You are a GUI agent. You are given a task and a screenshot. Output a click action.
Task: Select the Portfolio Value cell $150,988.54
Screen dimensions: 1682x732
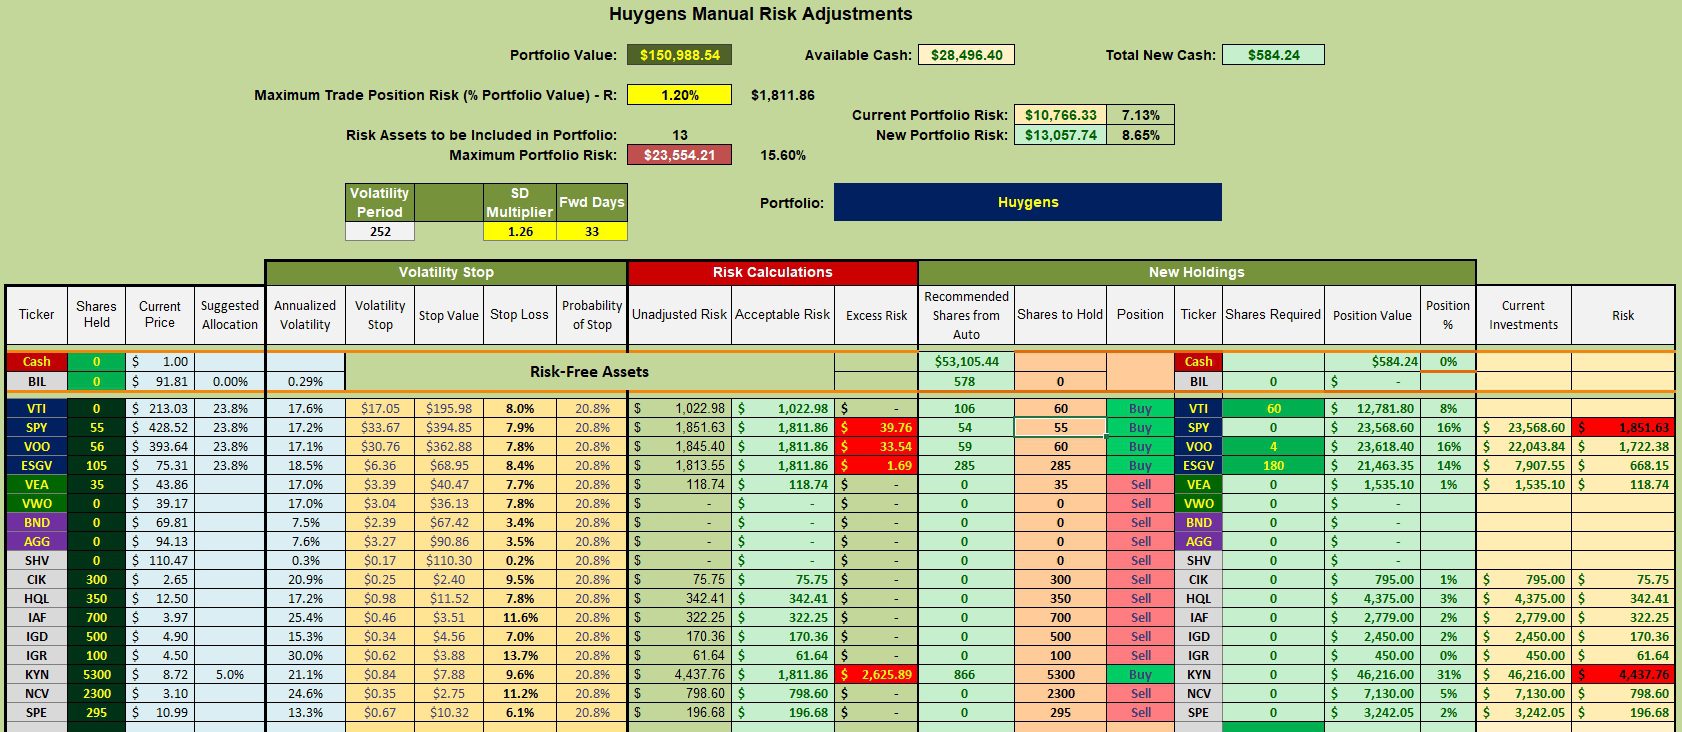tap(680, 55)
